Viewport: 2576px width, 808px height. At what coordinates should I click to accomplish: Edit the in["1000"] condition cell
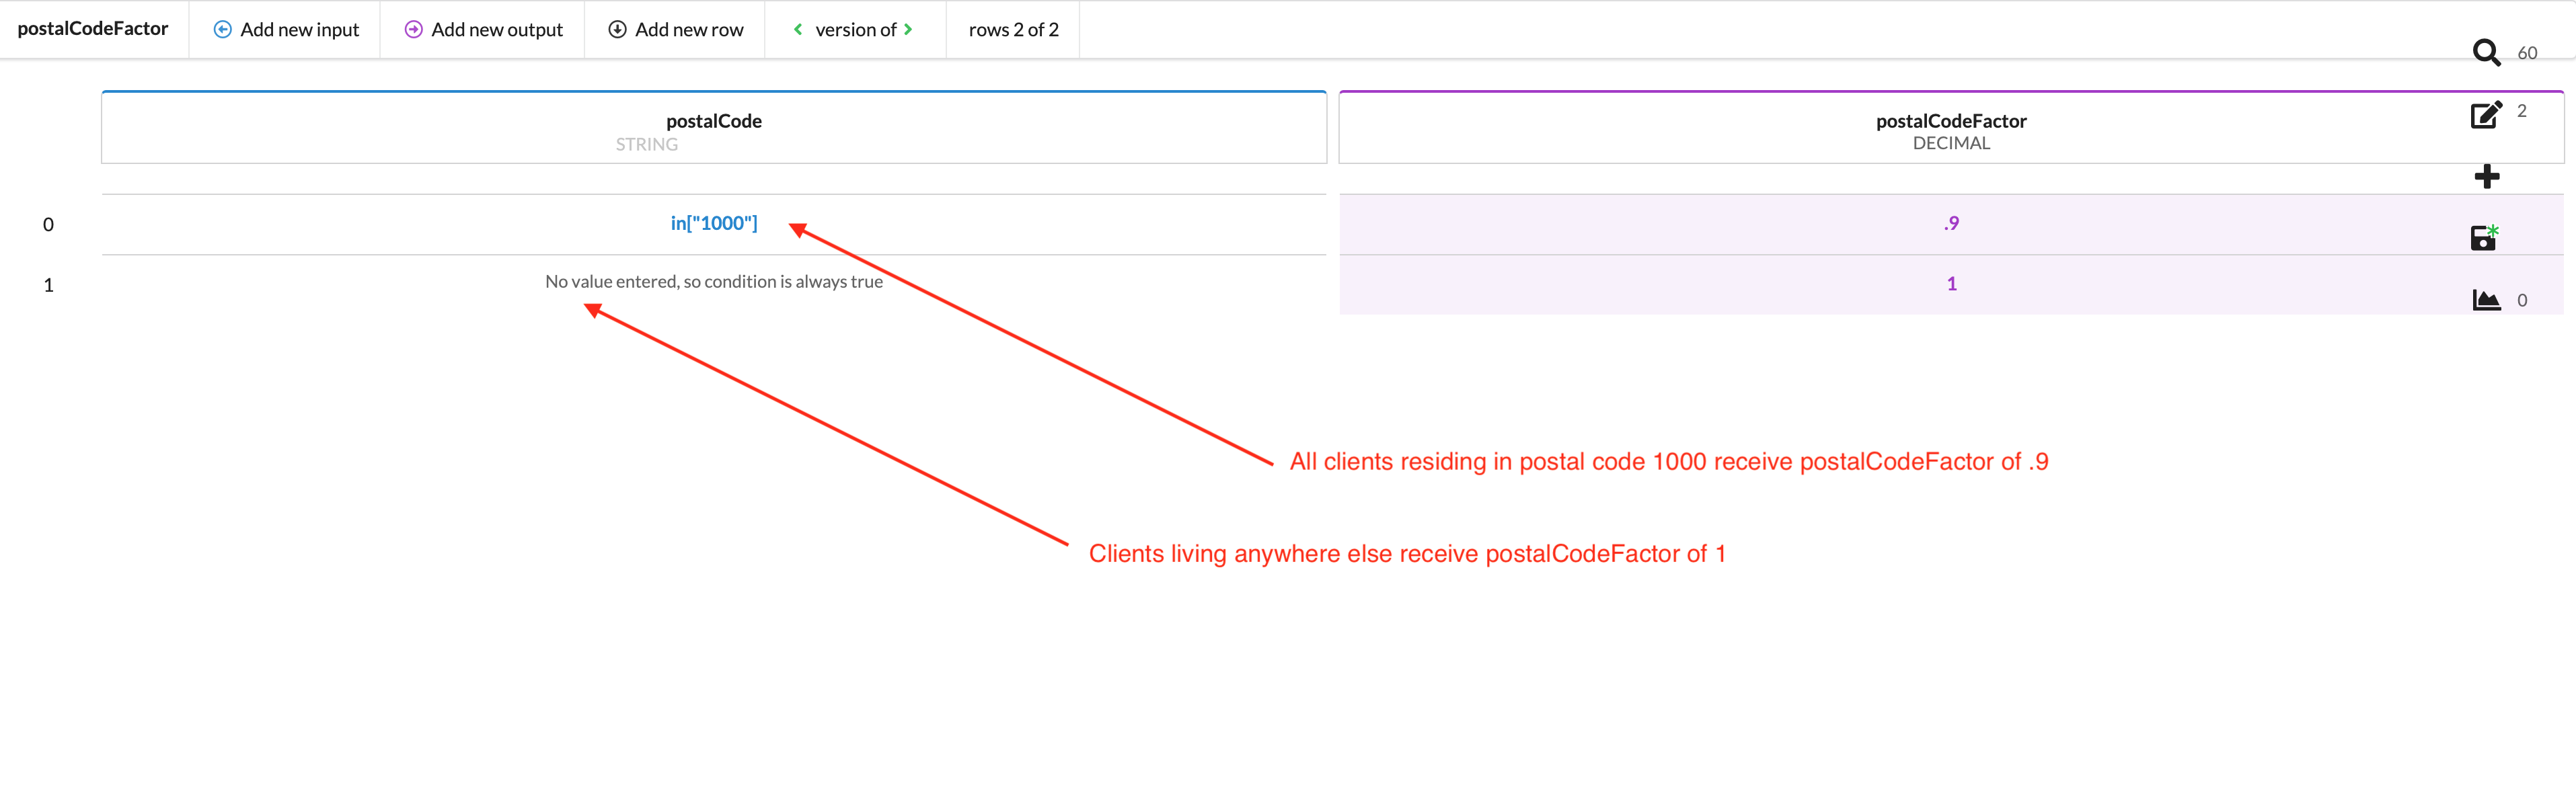[x=713, y=223]
